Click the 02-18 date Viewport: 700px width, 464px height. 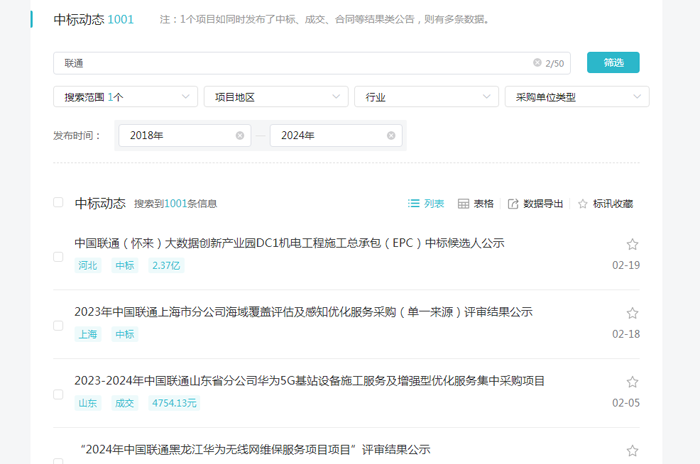click(x=626, y=334)
